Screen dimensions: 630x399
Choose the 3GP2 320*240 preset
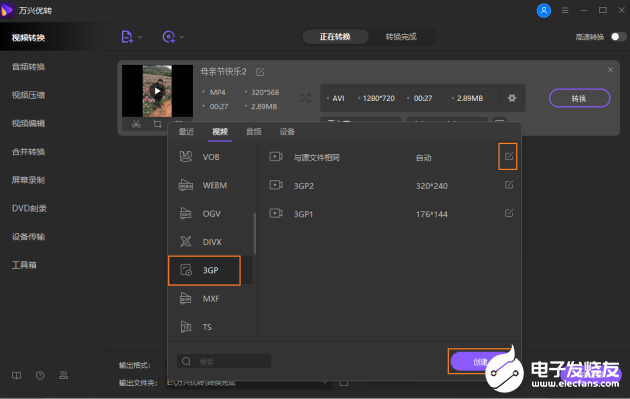[388, 186]
